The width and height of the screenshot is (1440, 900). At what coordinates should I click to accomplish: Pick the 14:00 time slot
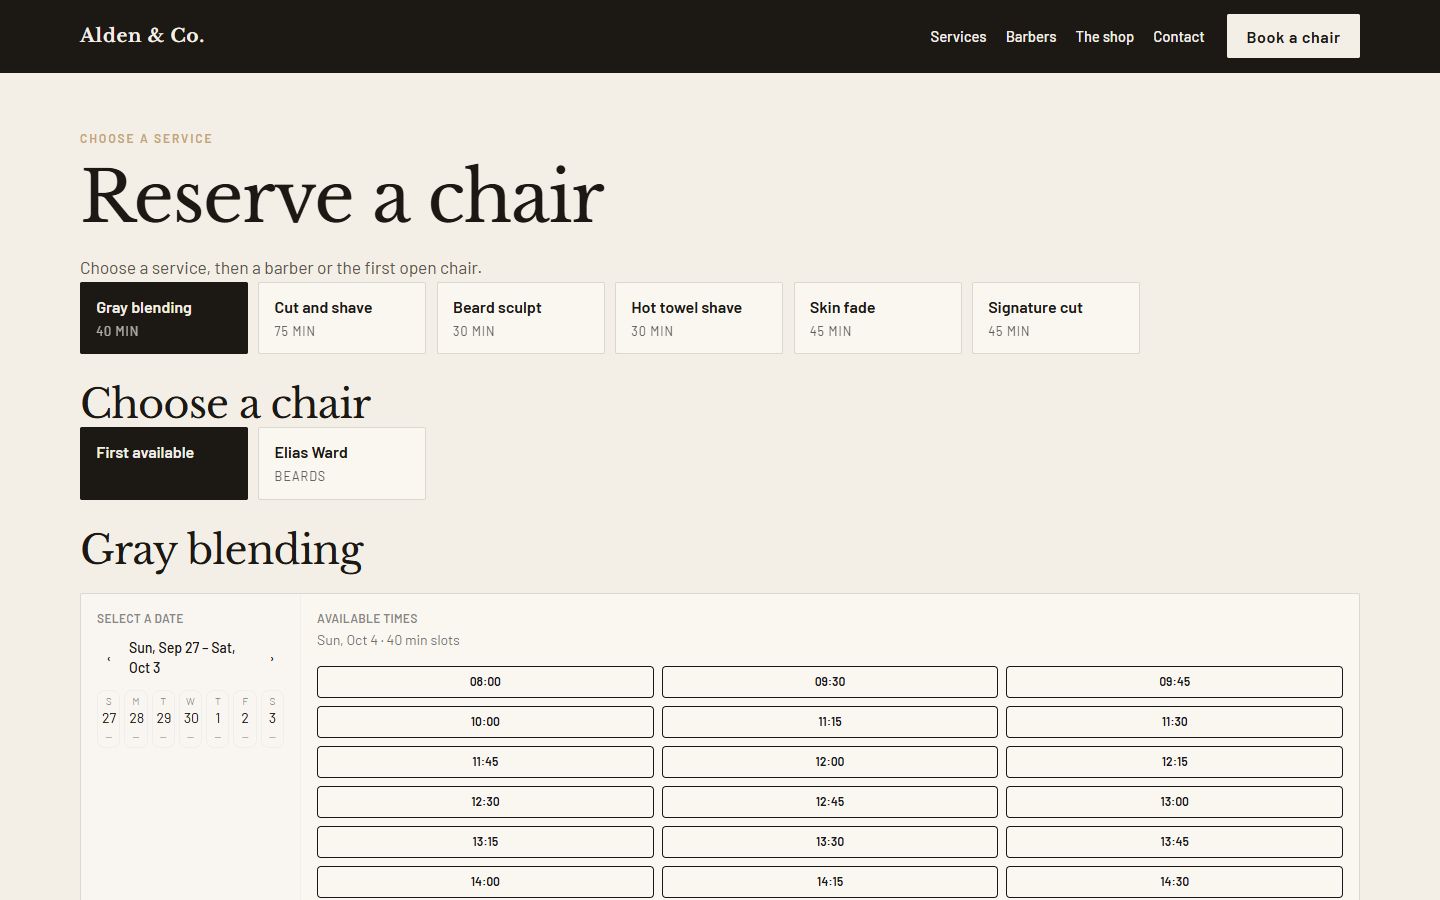tap(485, 882)
